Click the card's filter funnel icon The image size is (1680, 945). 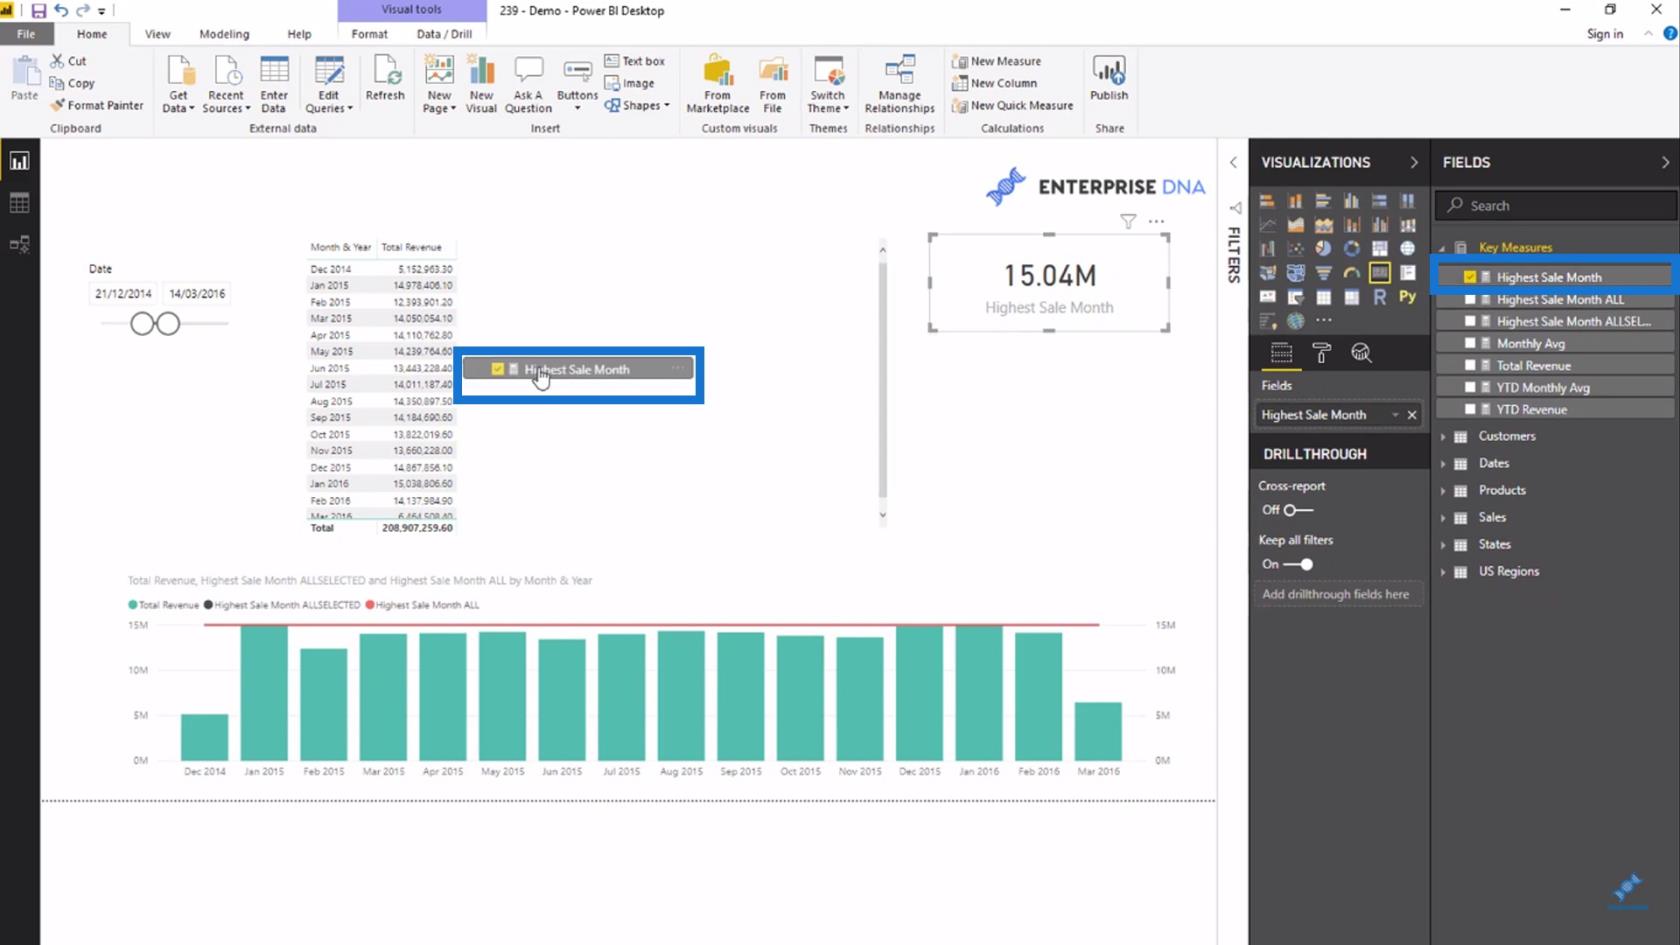[1128, 222]
